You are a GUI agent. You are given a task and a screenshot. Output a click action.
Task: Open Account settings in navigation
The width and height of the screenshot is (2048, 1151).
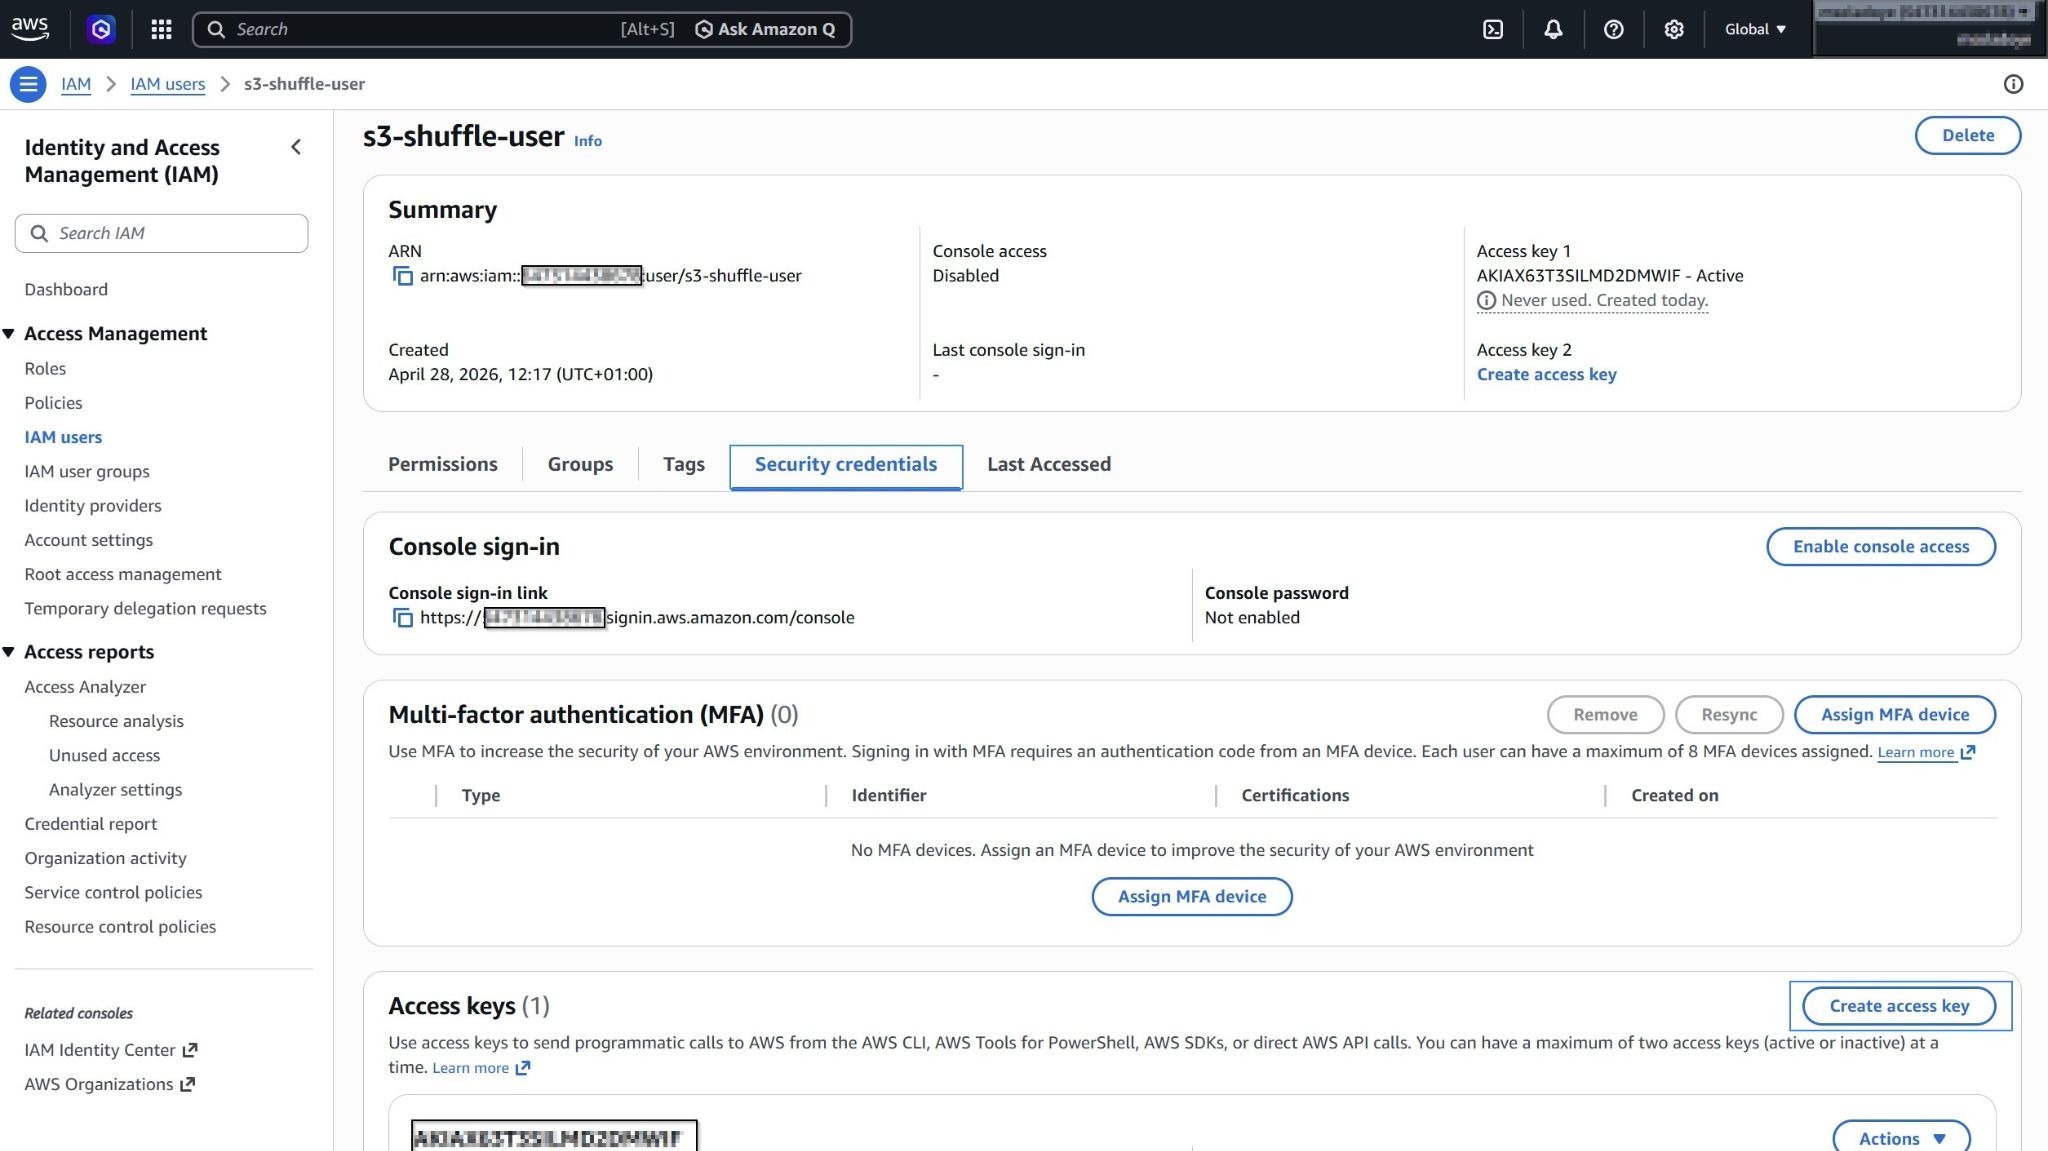point(89,539)
